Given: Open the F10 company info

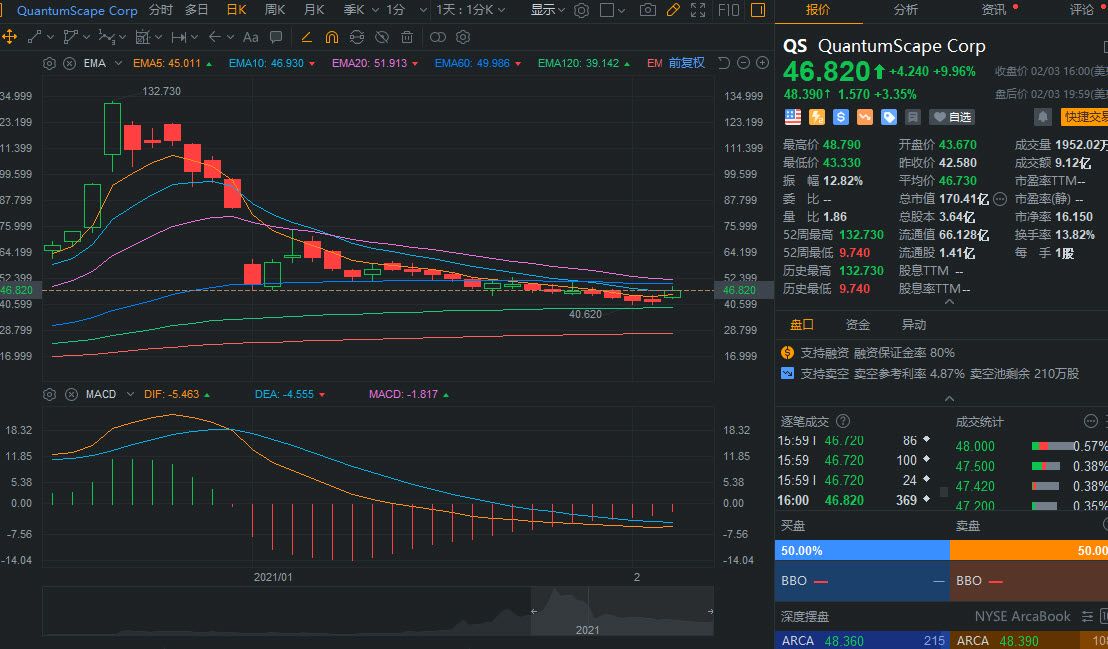Looking at the screenshot, I should 729,10.
